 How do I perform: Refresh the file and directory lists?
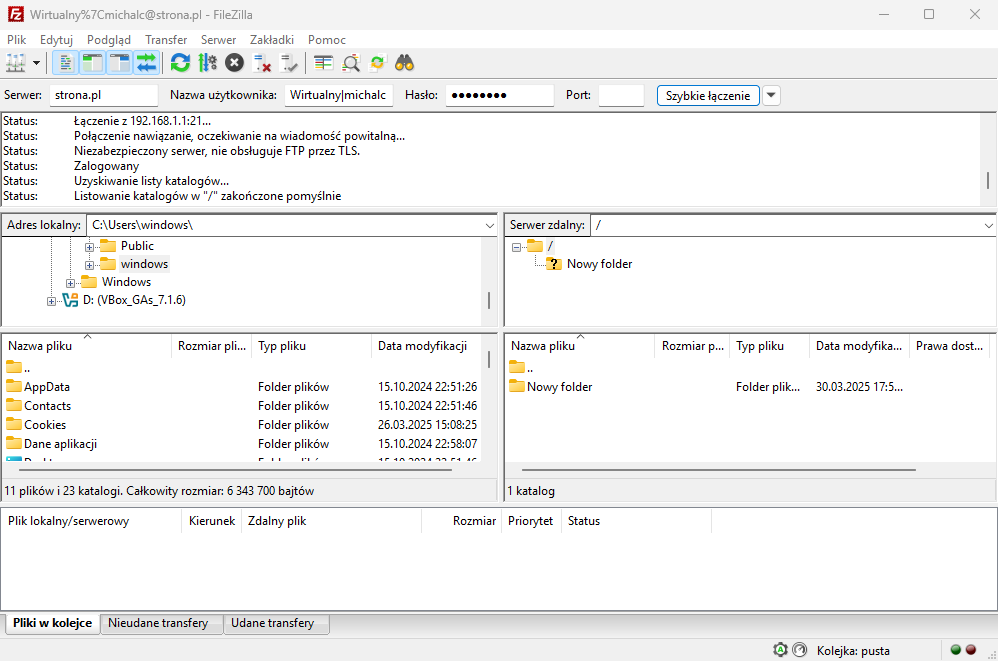(180, 63)
